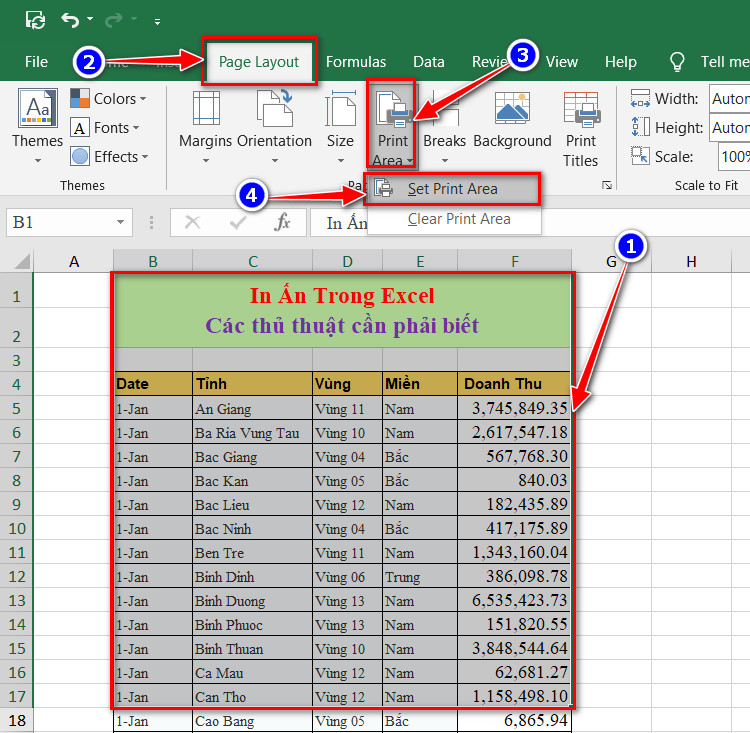This screenshot has height=733, width=750.
Task: Switch to the Data tab
Action: tap(429, 62)
